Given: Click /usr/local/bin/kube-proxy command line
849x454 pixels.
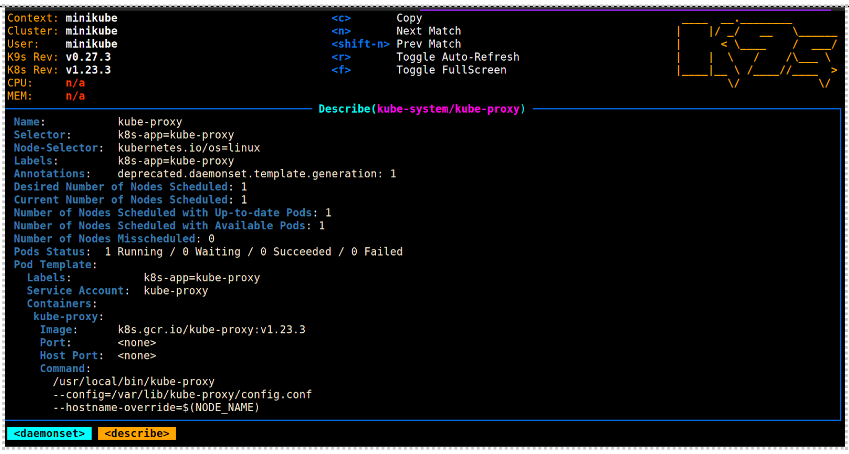Looking at the screenshot, I should click(134, 382).
